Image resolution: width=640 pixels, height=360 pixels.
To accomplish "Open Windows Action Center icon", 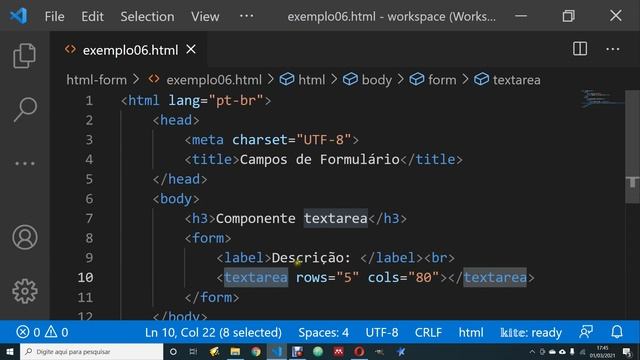I will 627,351.
